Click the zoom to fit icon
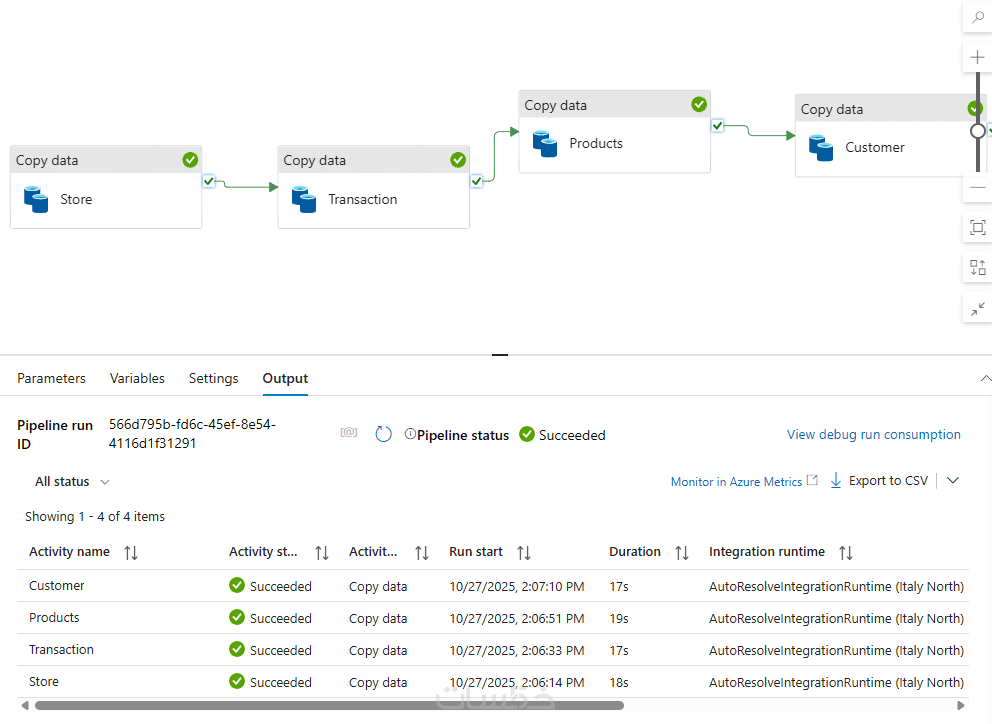 pyautogui.click(x=977, y=228)
